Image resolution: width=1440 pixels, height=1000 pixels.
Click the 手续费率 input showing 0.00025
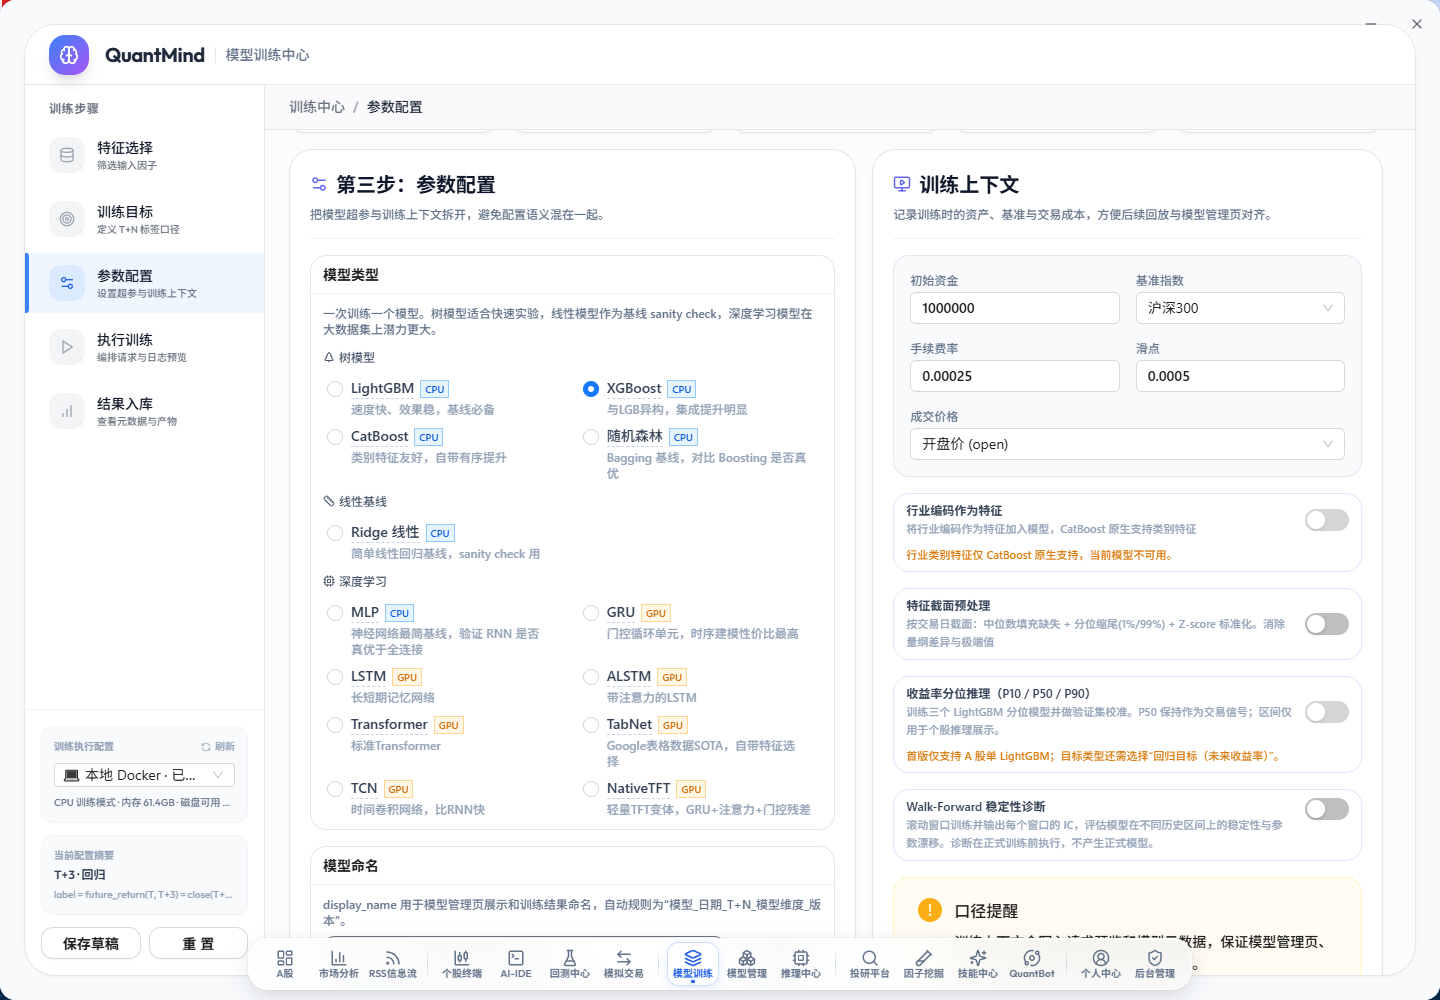(1014, 376)
